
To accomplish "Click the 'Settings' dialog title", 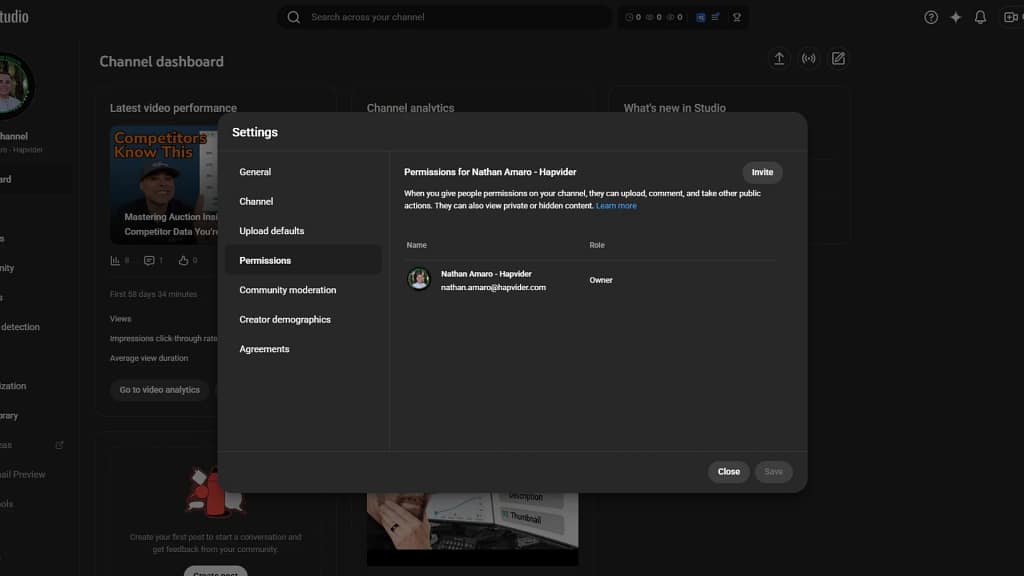I will pyautogui.click(x=255, y=132).
